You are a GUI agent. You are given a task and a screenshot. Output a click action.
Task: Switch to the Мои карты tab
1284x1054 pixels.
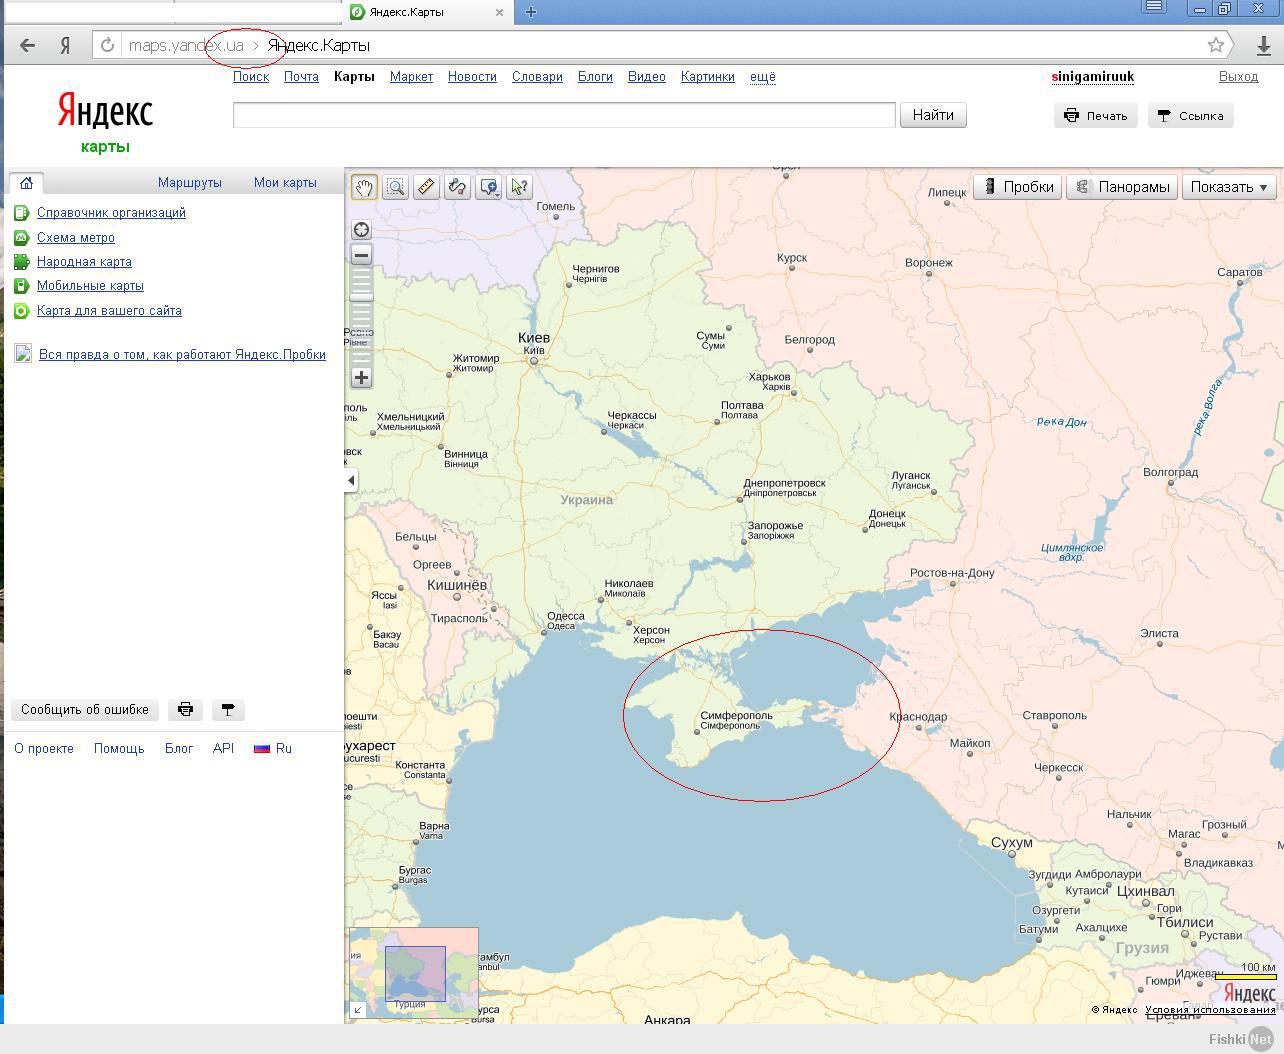click(285, 183)
